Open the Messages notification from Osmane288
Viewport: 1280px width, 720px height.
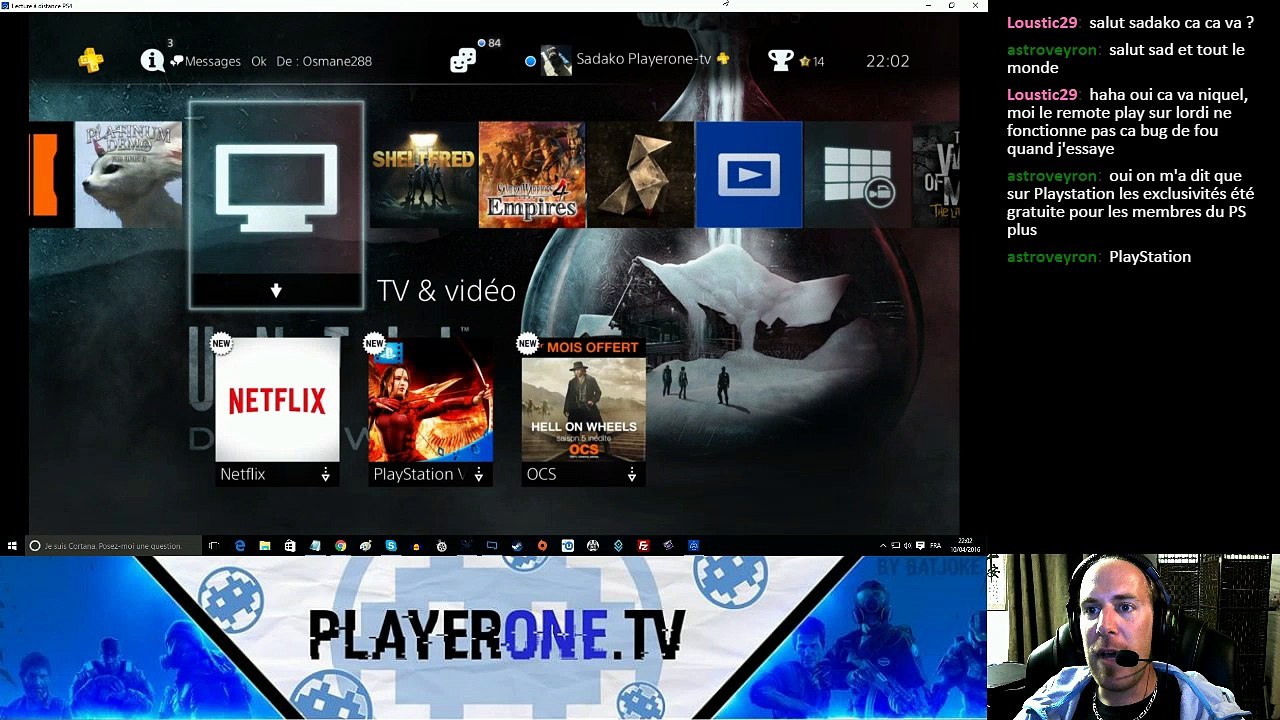pos(272,61)
